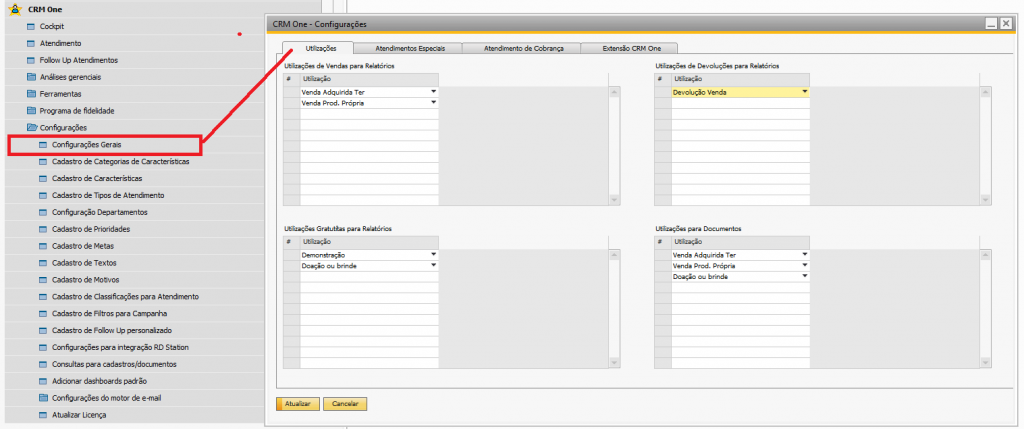The height and width of the screenshot is (429, 1024).
Task: Click the Programa de fidelidade folder icon
Action: click(x=31, y=111)
